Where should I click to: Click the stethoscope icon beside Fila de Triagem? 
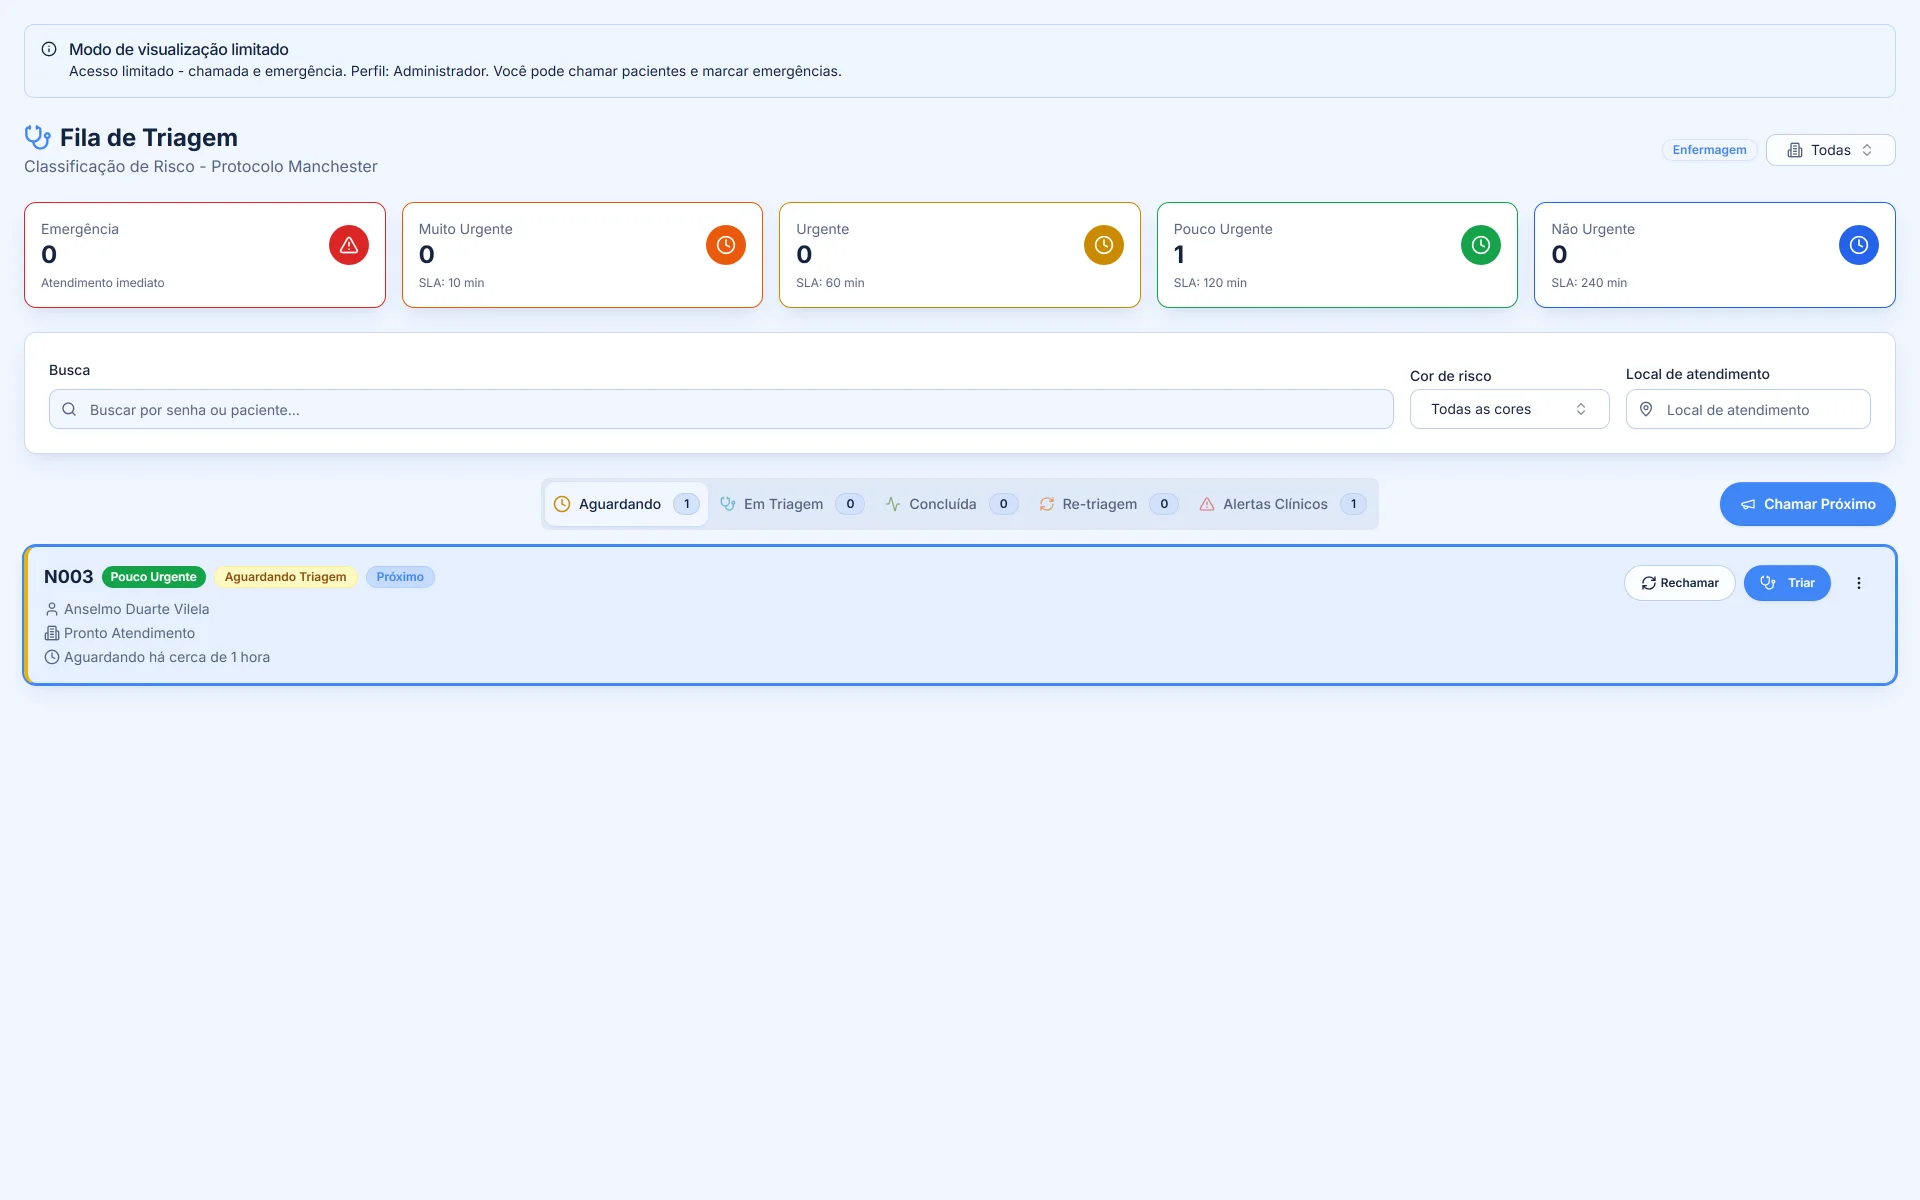point(38,137)
